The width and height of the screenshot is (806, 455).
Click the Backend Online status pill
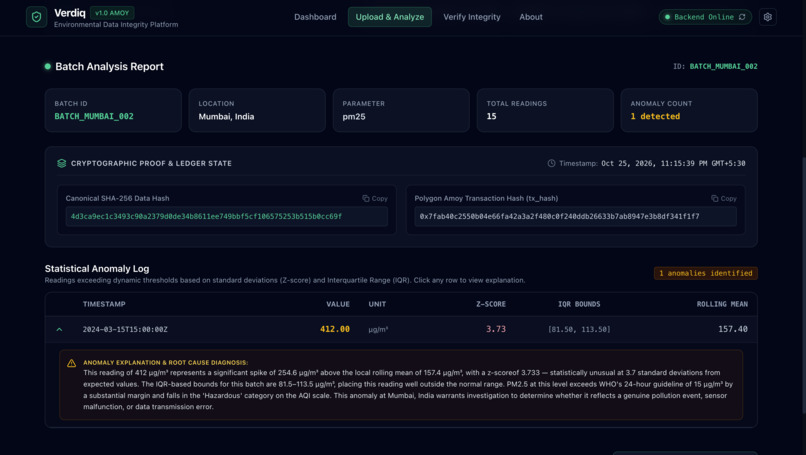pyautogui.click(x=705, y=17)
